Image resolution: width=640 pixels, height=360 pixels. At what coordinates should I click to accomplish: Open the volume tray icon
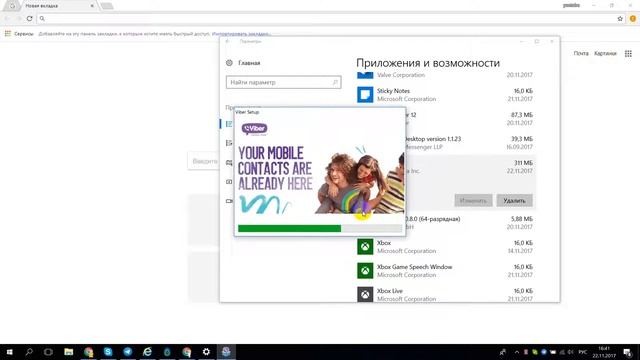coord(570,352)
